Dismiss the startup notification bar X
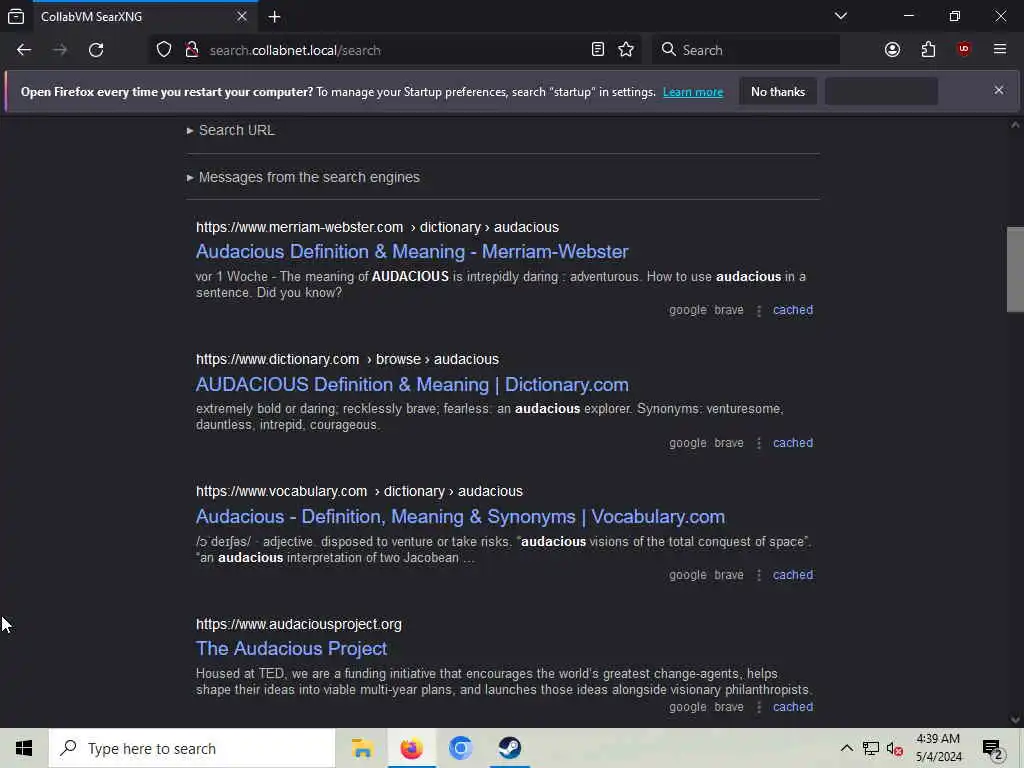 pyautogui.click(x=999, y=90)
